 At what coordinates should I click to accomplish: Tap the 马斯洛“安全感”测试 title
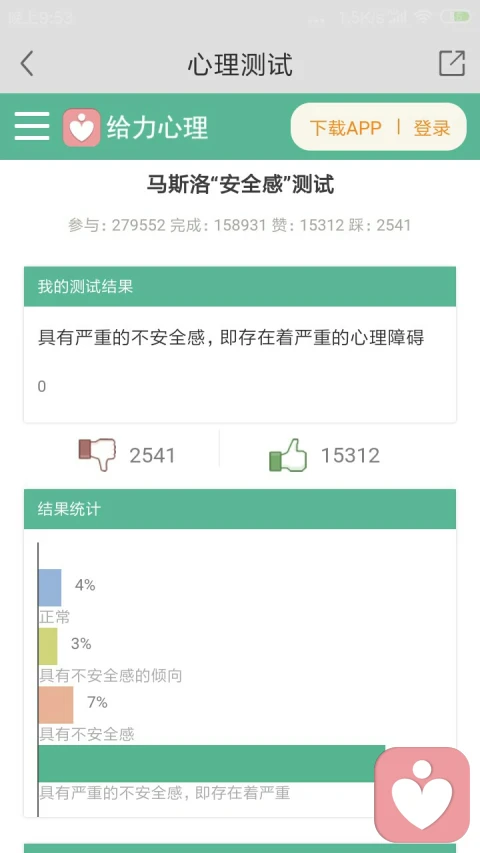241,185
